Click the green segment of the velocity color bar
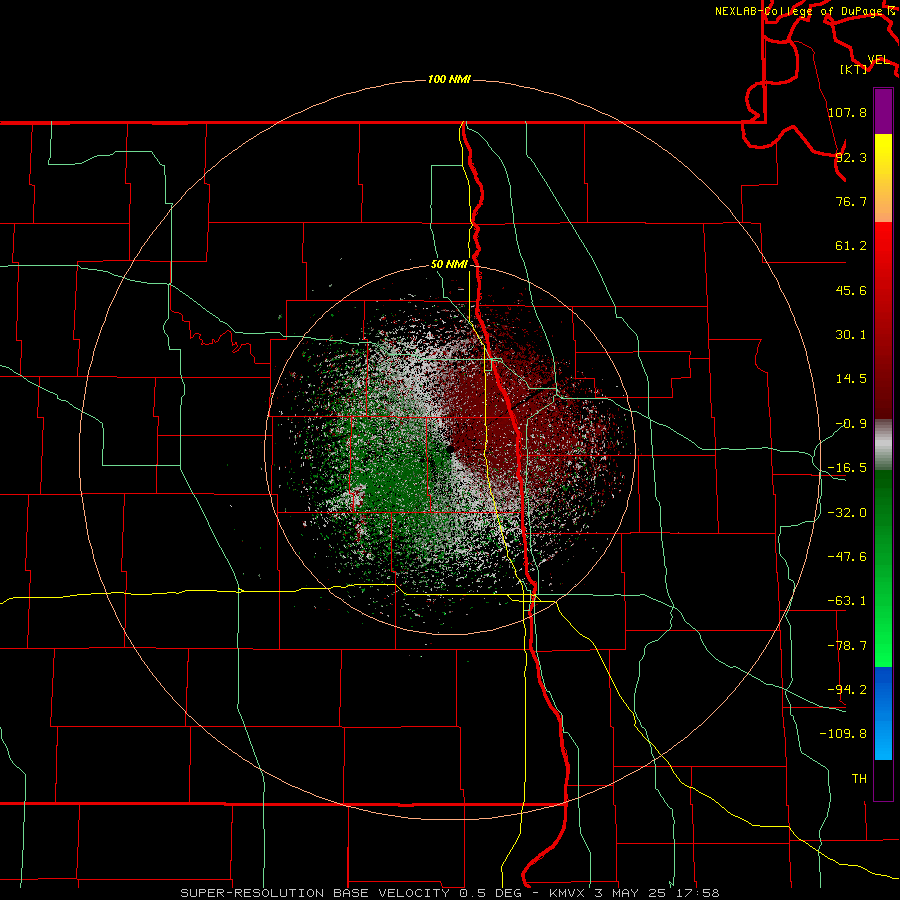 tap(883, 568)
